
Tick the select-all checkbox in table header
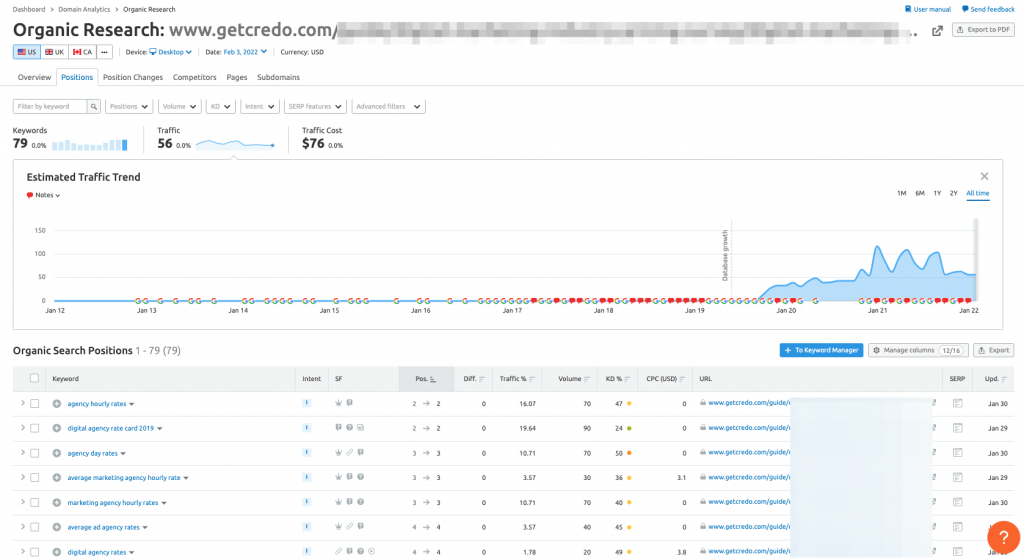coord(35,379)
